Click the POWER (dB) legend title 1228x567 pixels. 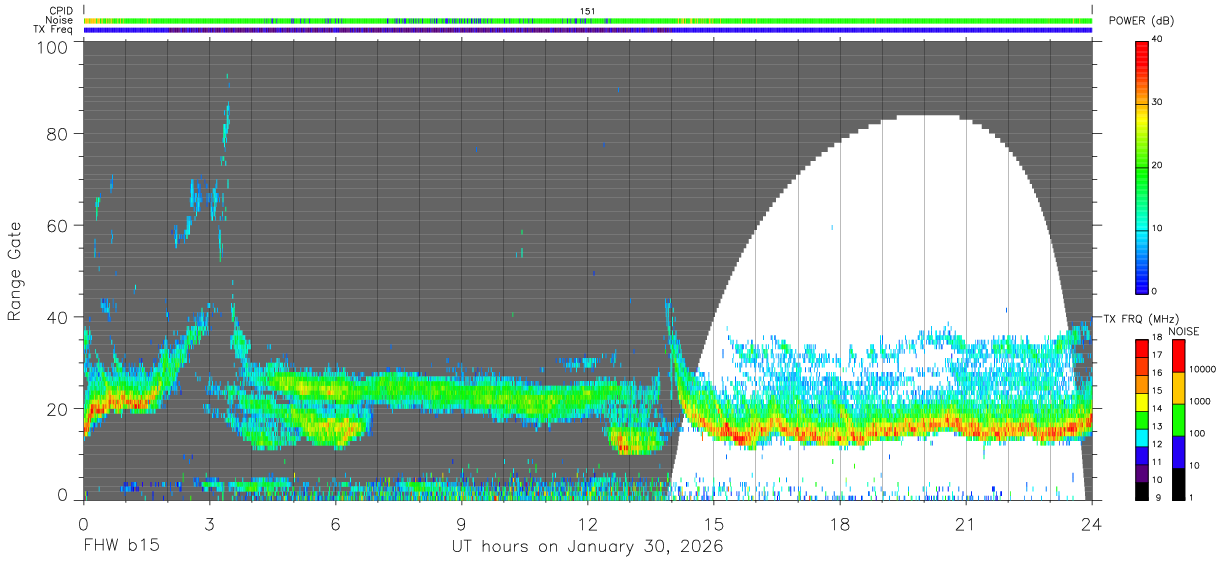coord(1142,21)
